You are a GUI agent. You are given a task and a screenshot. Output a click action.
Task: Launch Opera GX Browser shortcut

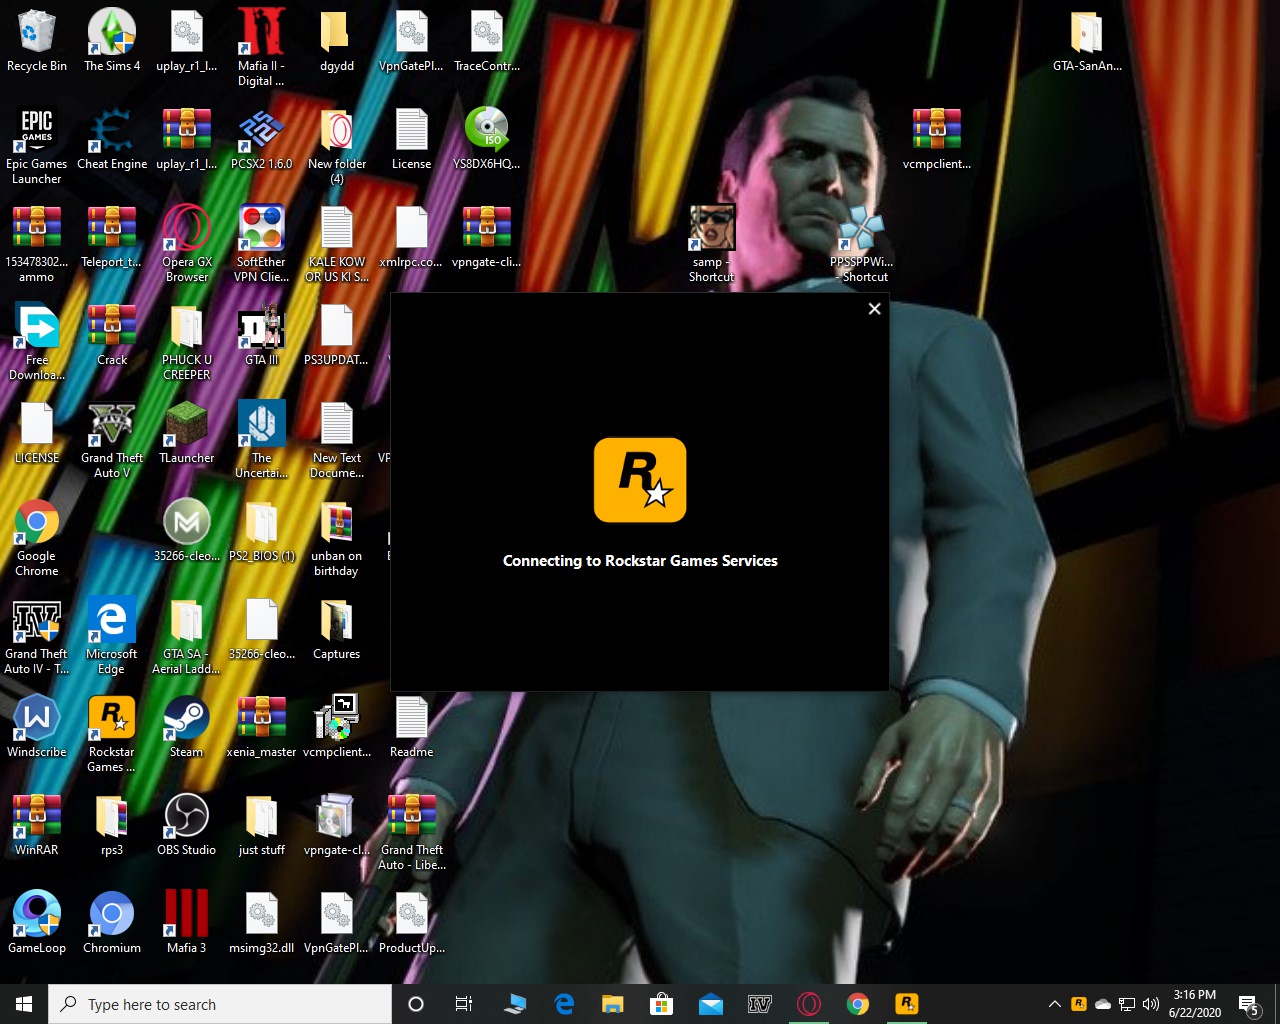187,244
